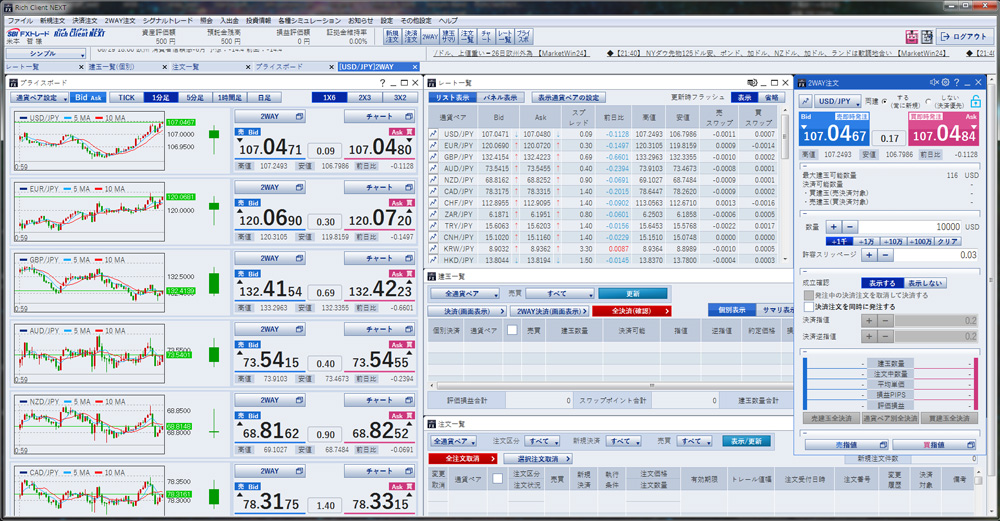1000x521 pixels.
Task: Open chart icon for USD/JPY row in rate list
Action: [x=433, y=134]
